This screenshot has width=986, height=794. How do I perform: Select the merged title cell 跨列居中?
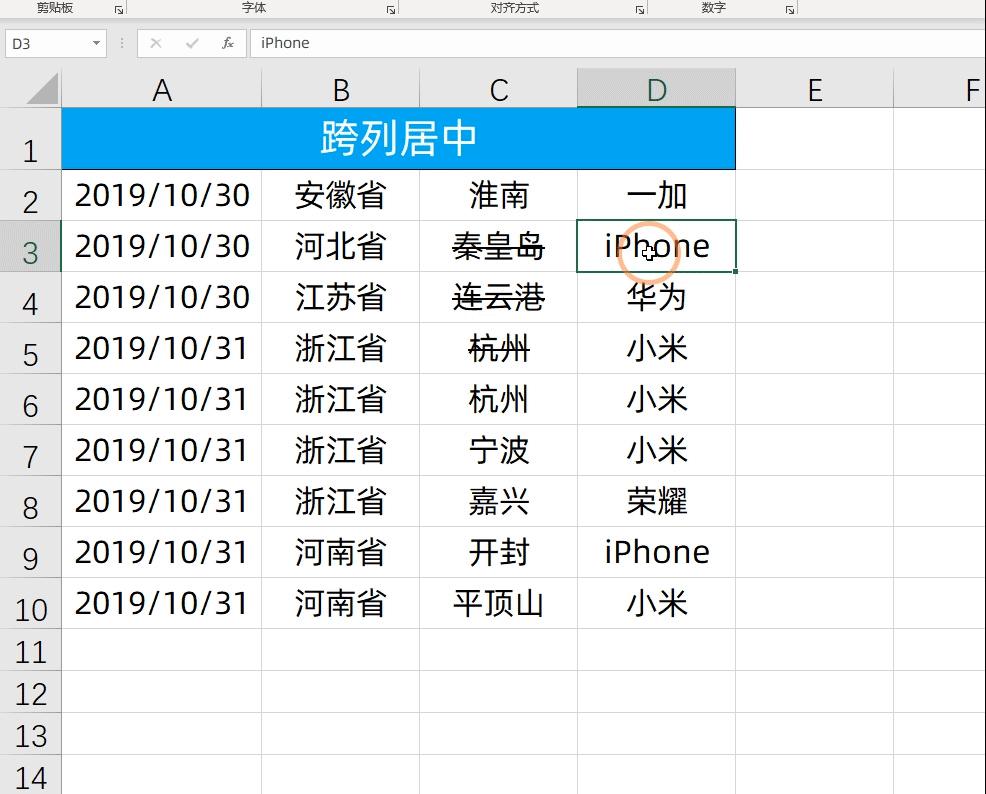[x=399, y=139]
